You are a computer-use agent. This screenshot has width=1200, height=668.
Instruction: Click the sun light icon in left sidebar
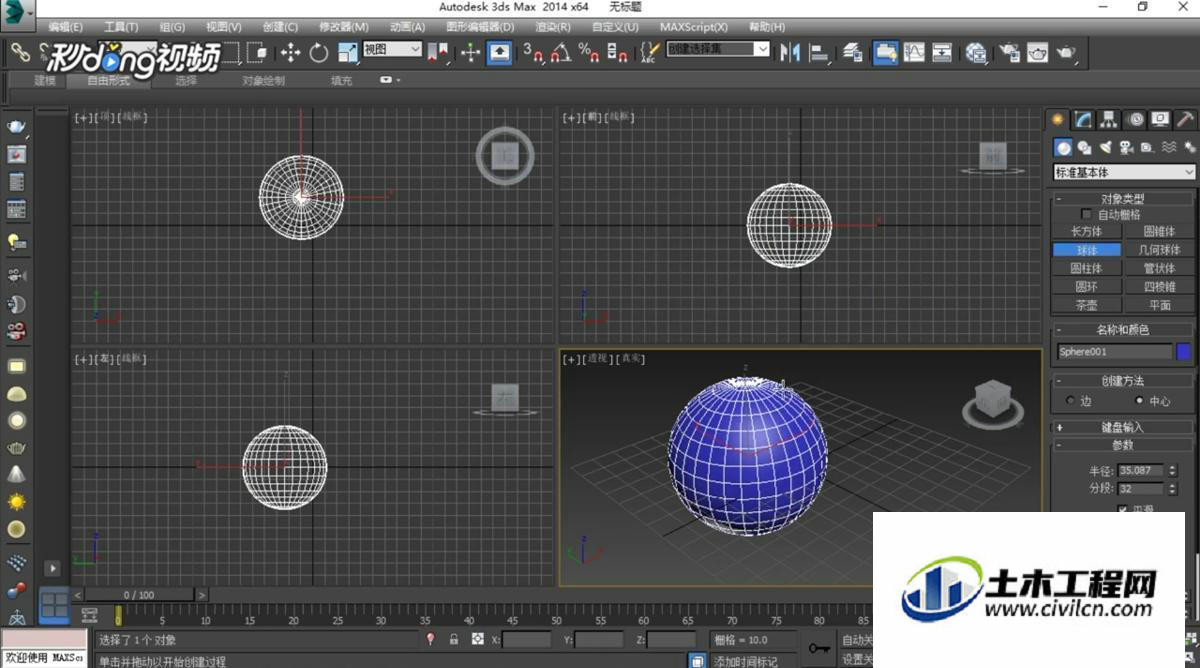point(16,501)
